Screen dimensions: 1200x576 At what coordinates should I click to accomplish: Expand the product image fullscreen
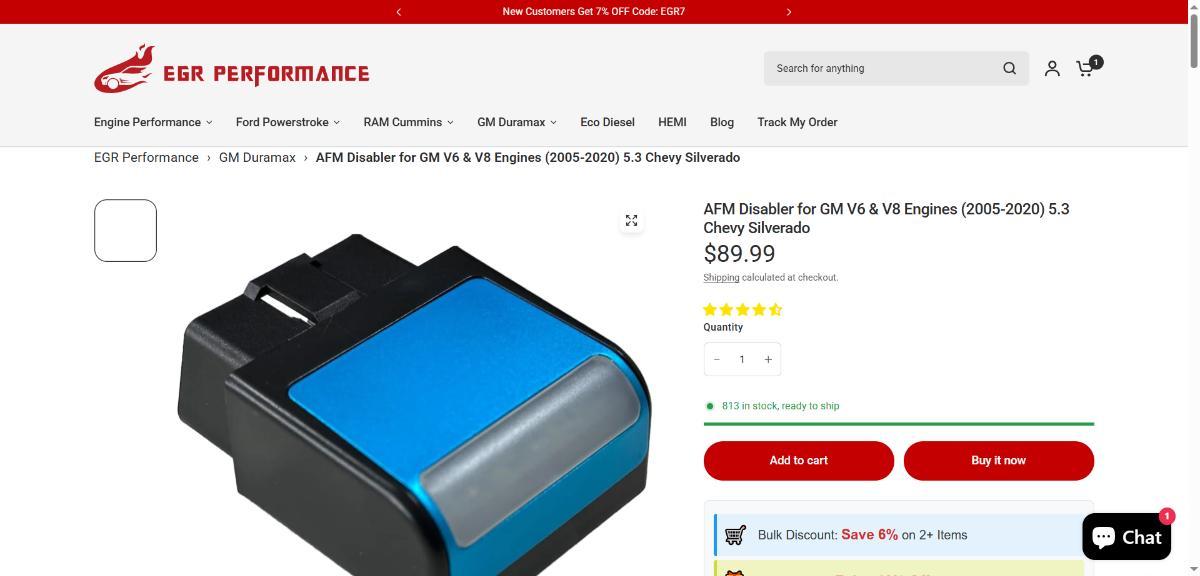[x=631, y=220]
